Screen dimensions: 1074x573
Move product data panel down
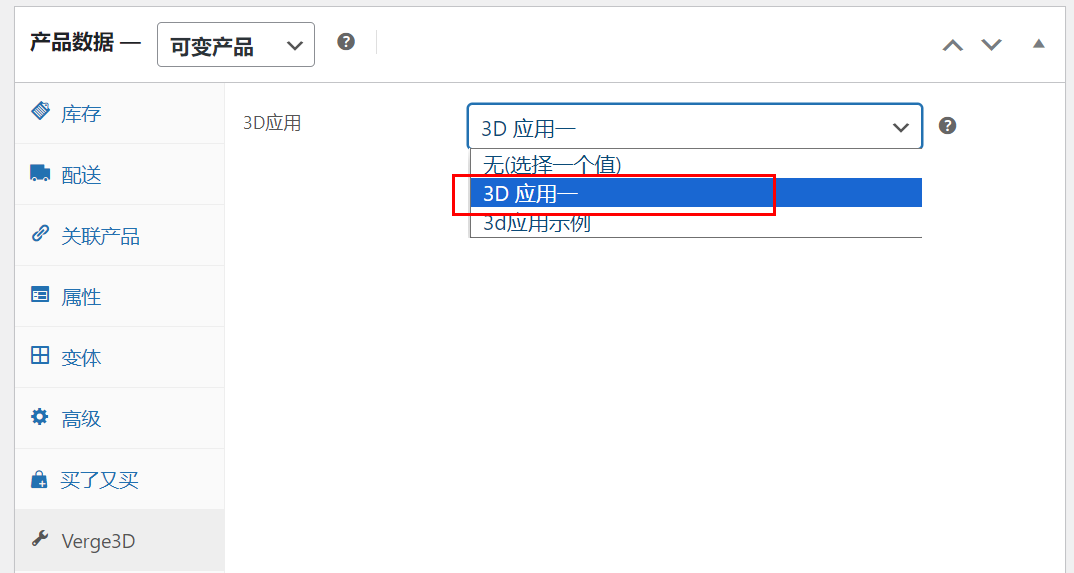coord(991,45)
